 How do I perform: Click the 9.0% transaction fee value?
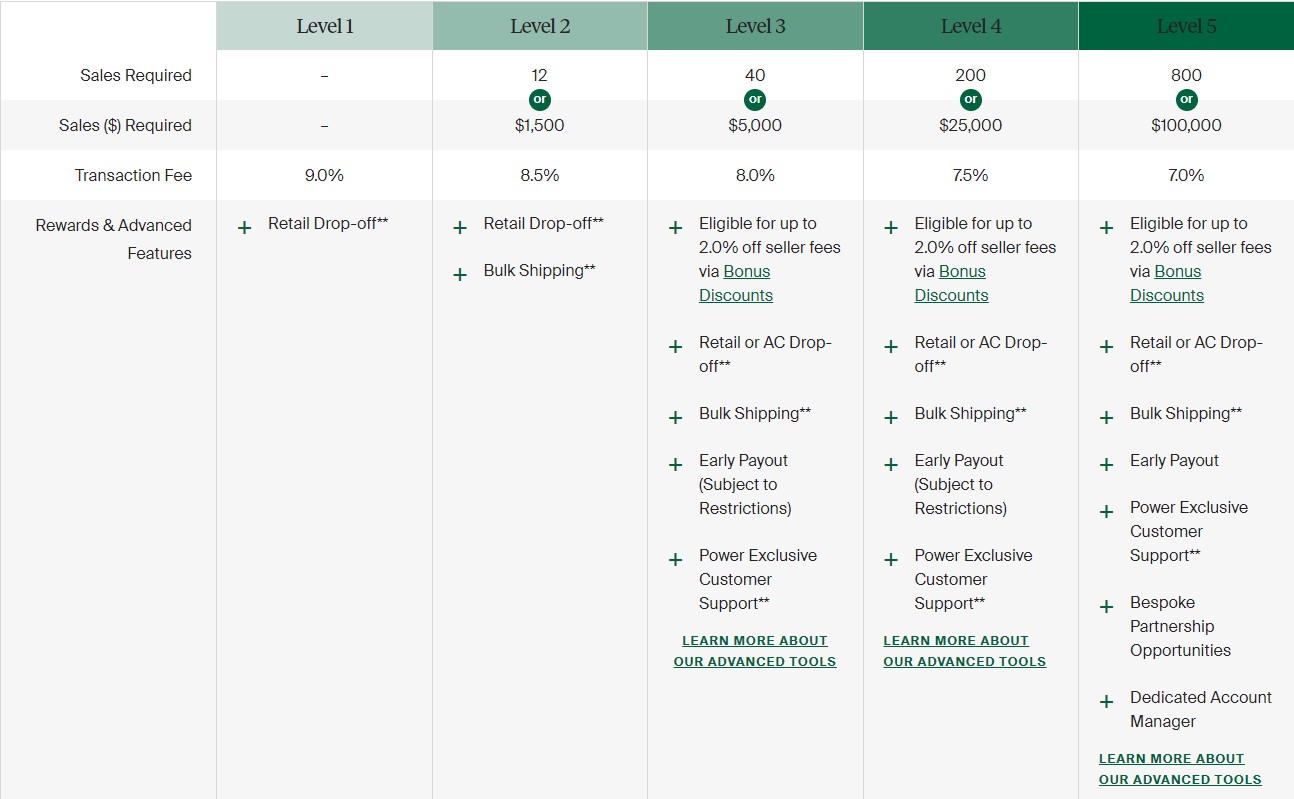[324, 175]
